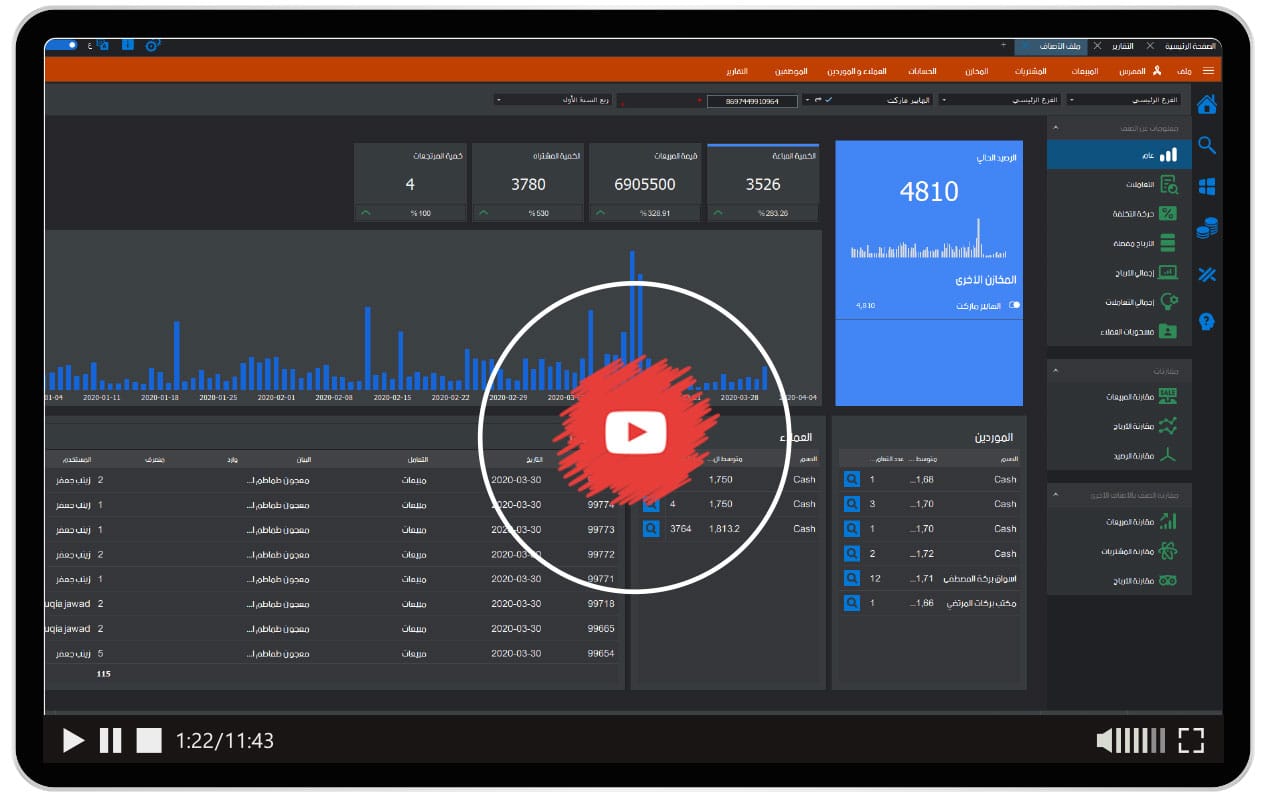Viewport: 1262px width, 797px height.
Task: Open the المبيعات menu in the orange bar
Action: click(1084, 71)
